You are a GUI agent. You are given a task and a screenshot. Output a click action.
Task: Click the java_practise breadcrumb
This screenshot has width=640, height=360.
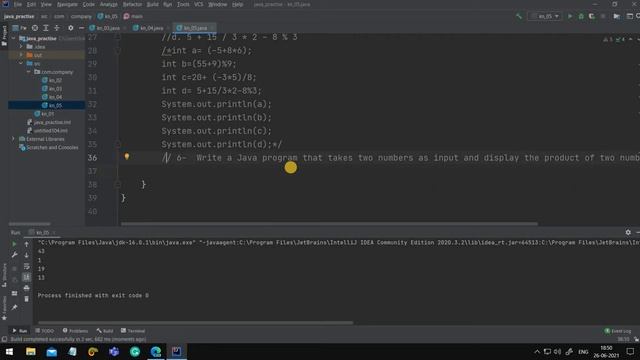[x=19, y=16]
